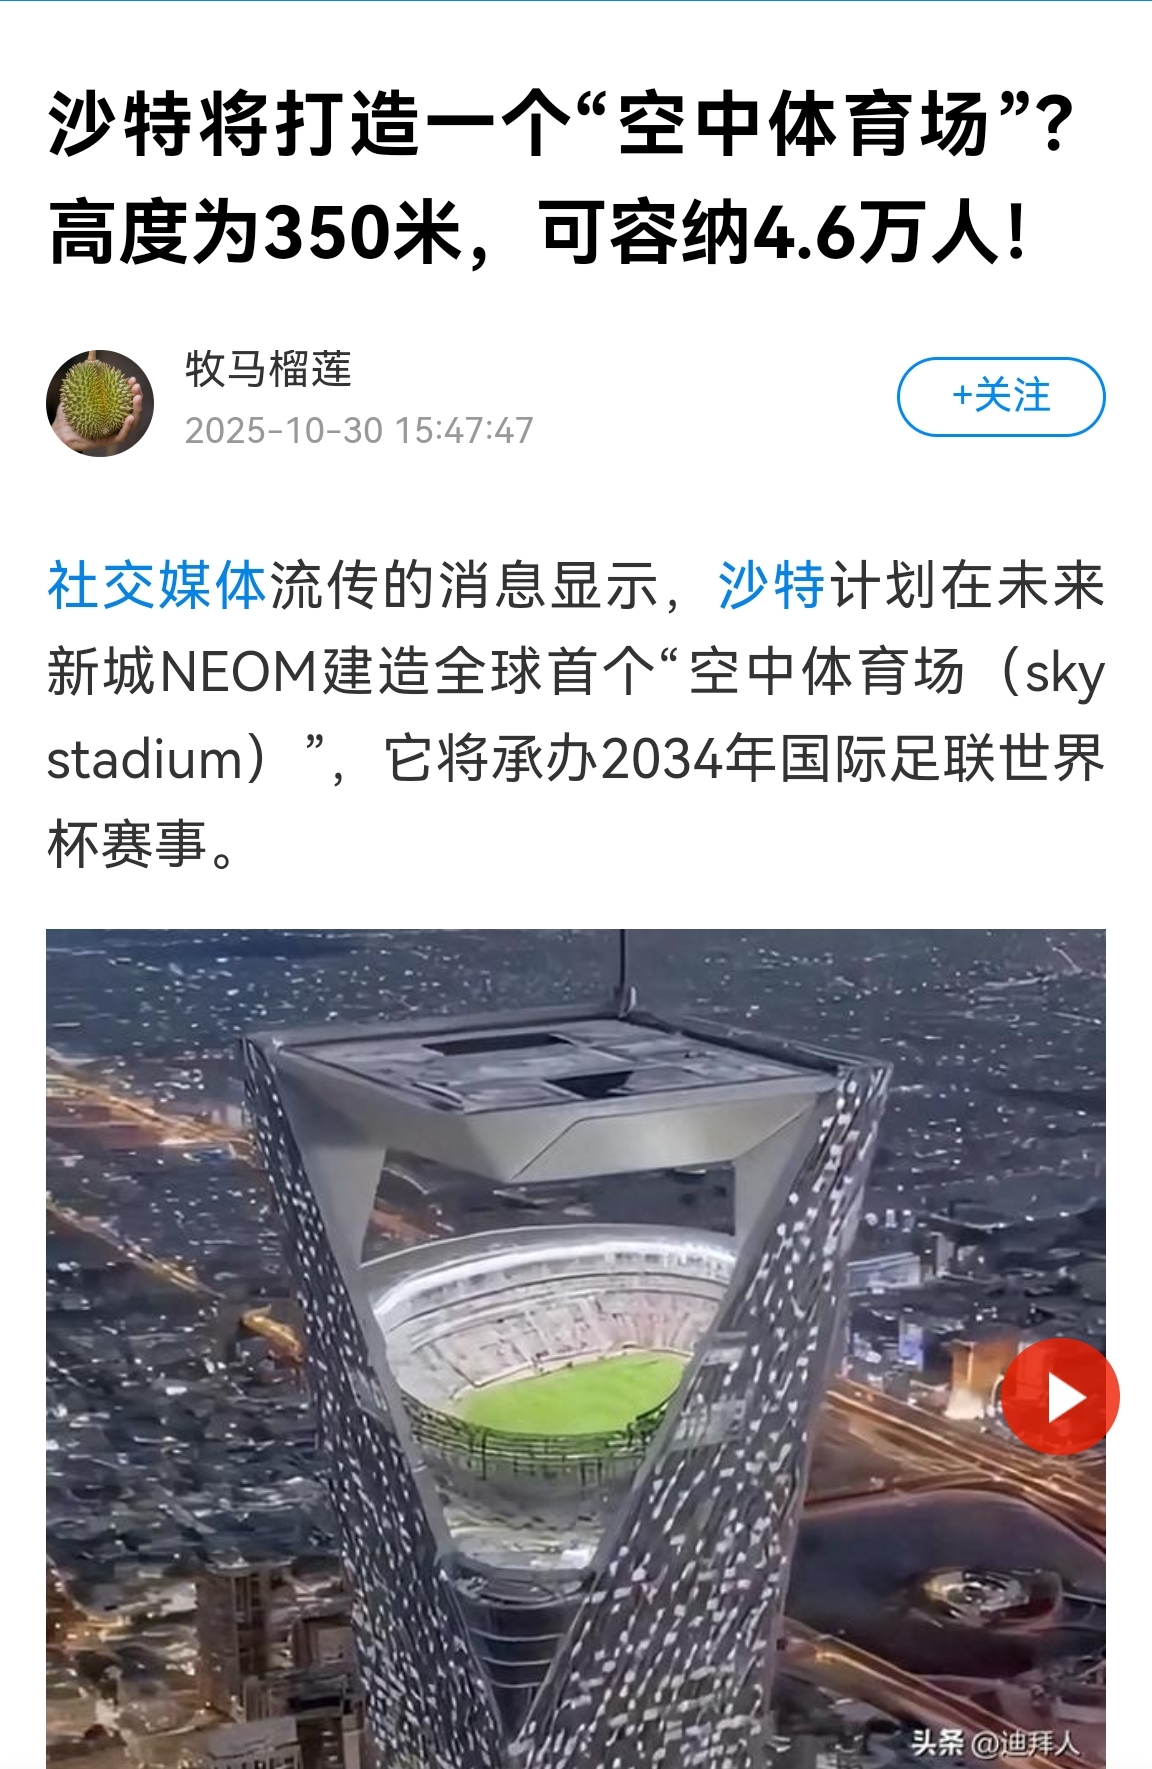The image size is (1152, 1769).
Task: Open the durian profile avatar
Action: coord(100,403)
